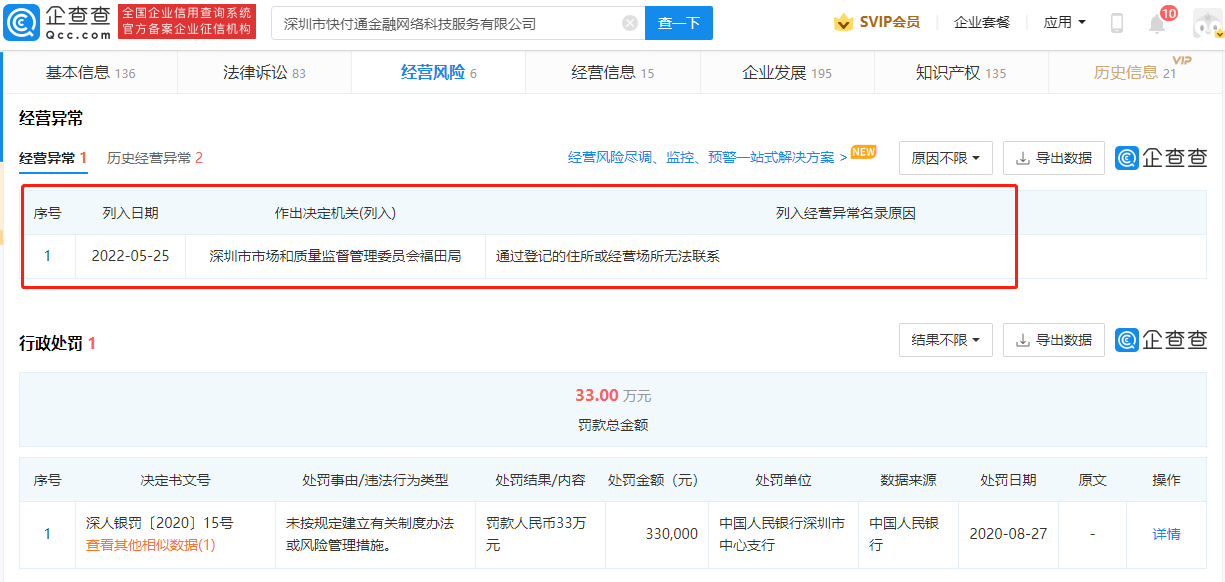
Task: Open the Qcc.com logo home link
Action: [x=57, y=22]
